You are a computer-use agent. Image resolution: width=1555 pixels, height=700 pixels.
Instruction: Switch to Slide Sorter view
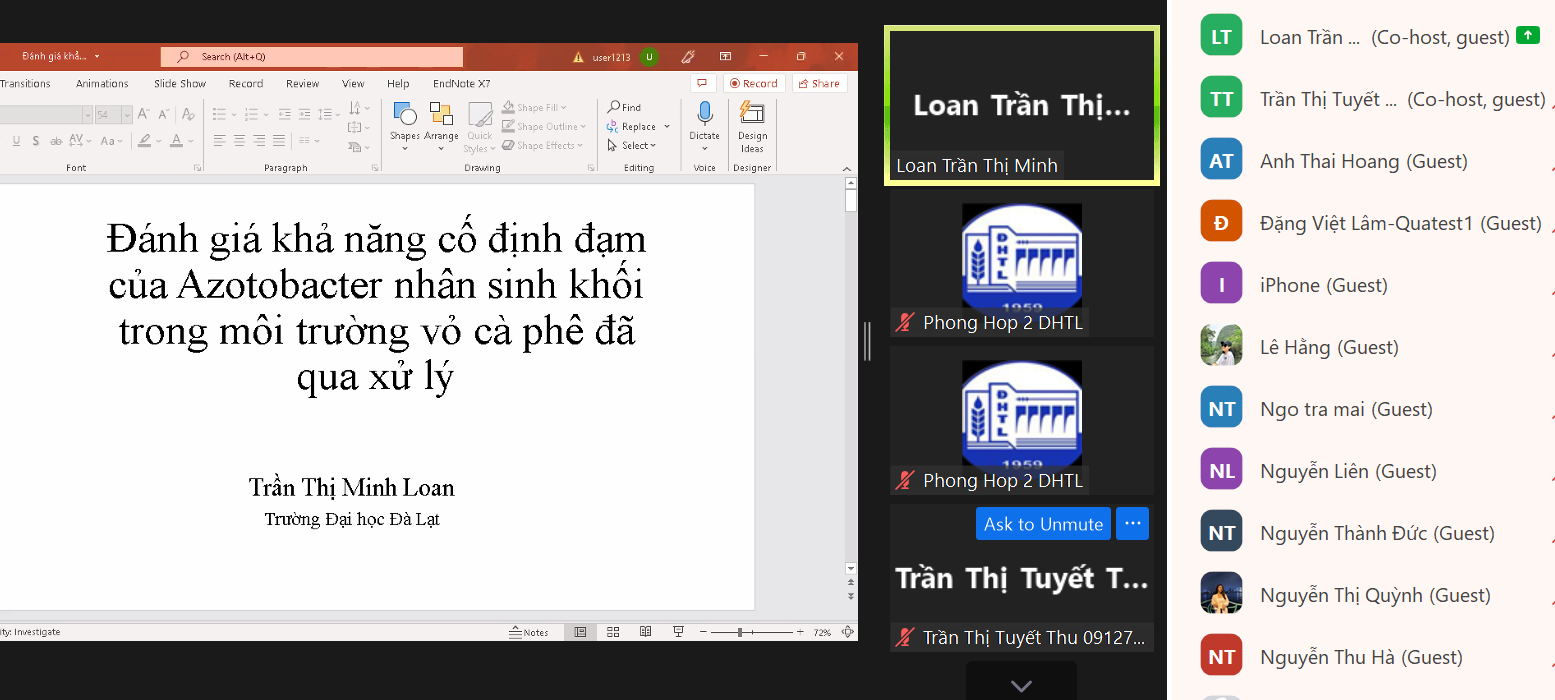tap(613, 632)
